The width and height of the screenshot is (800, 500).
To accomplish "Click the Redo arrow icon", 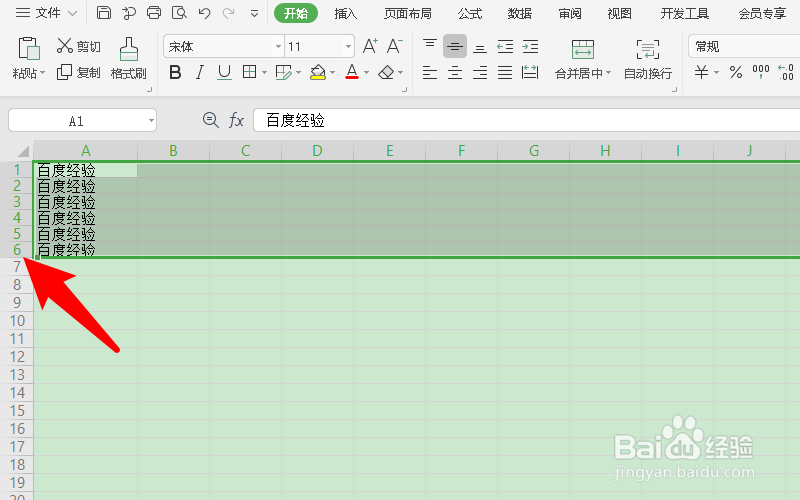I will click(228, 13).
